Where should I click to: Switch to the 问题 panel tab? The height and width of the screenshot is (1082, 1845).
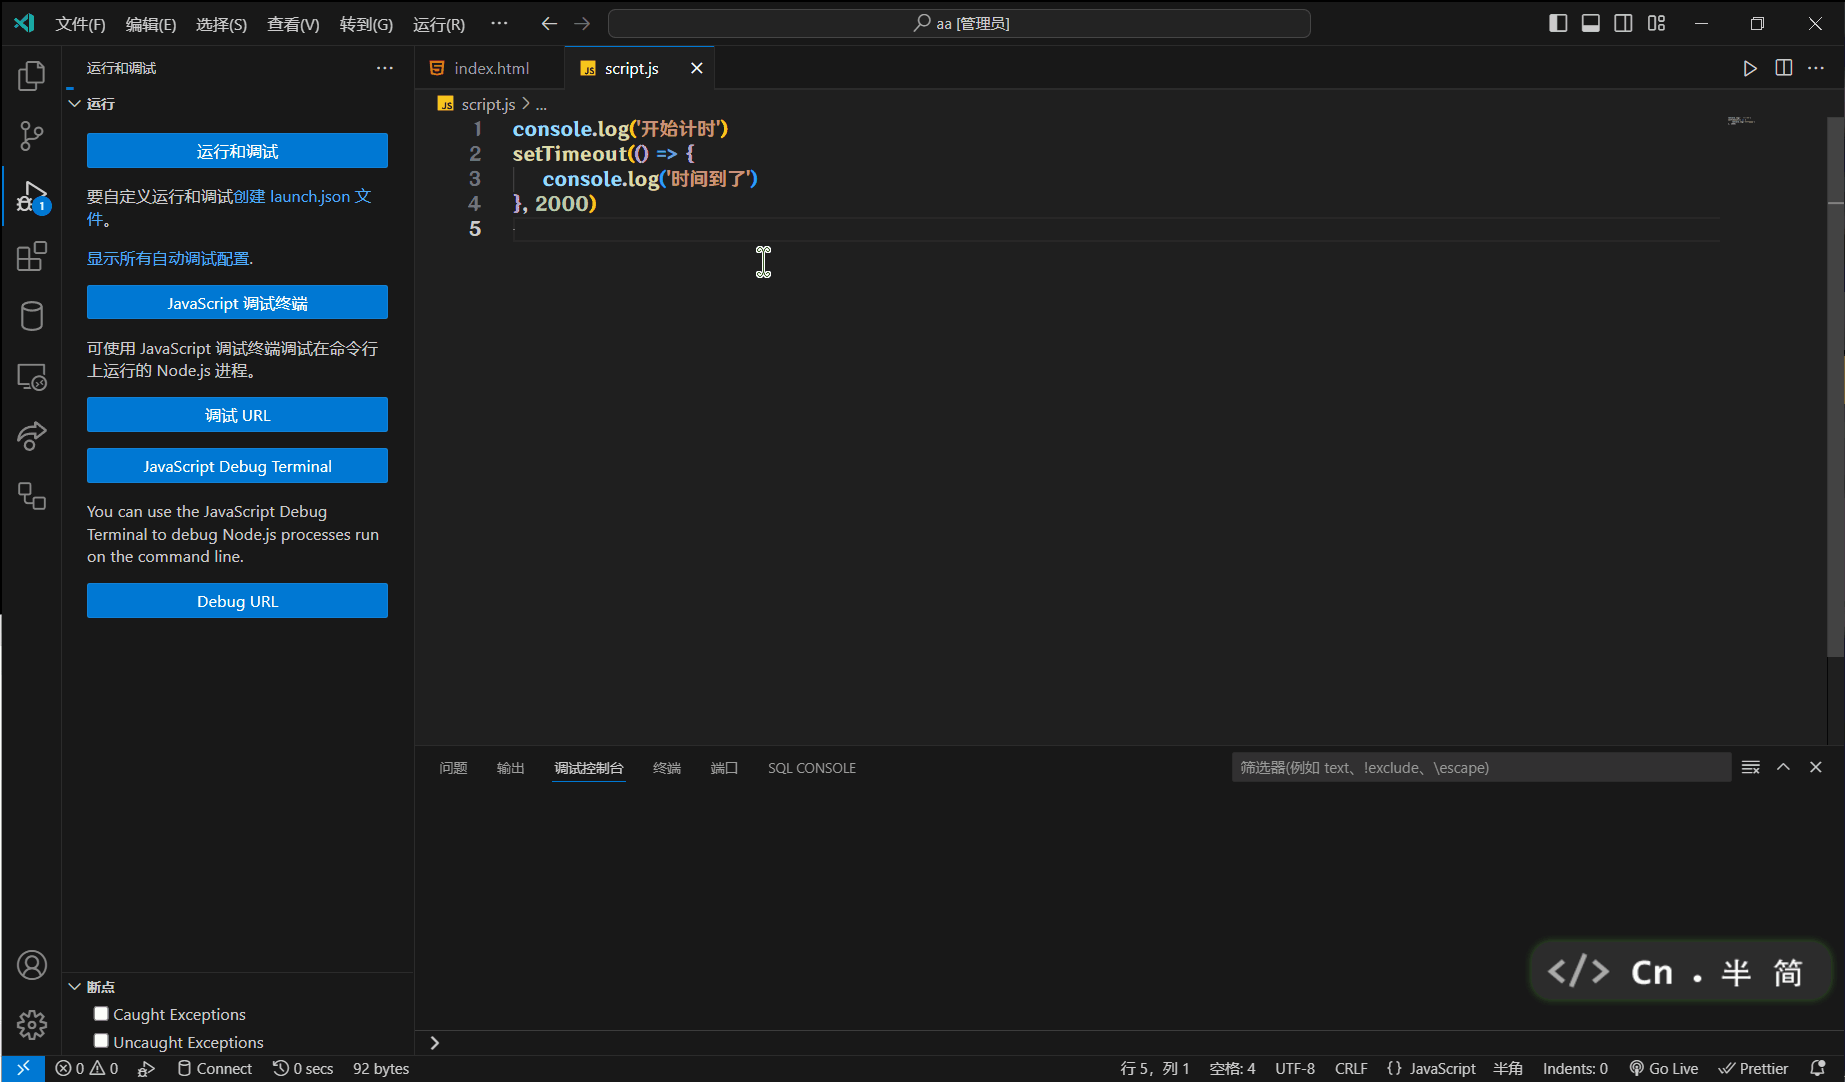pyautogui.click(x=453, y=768)
